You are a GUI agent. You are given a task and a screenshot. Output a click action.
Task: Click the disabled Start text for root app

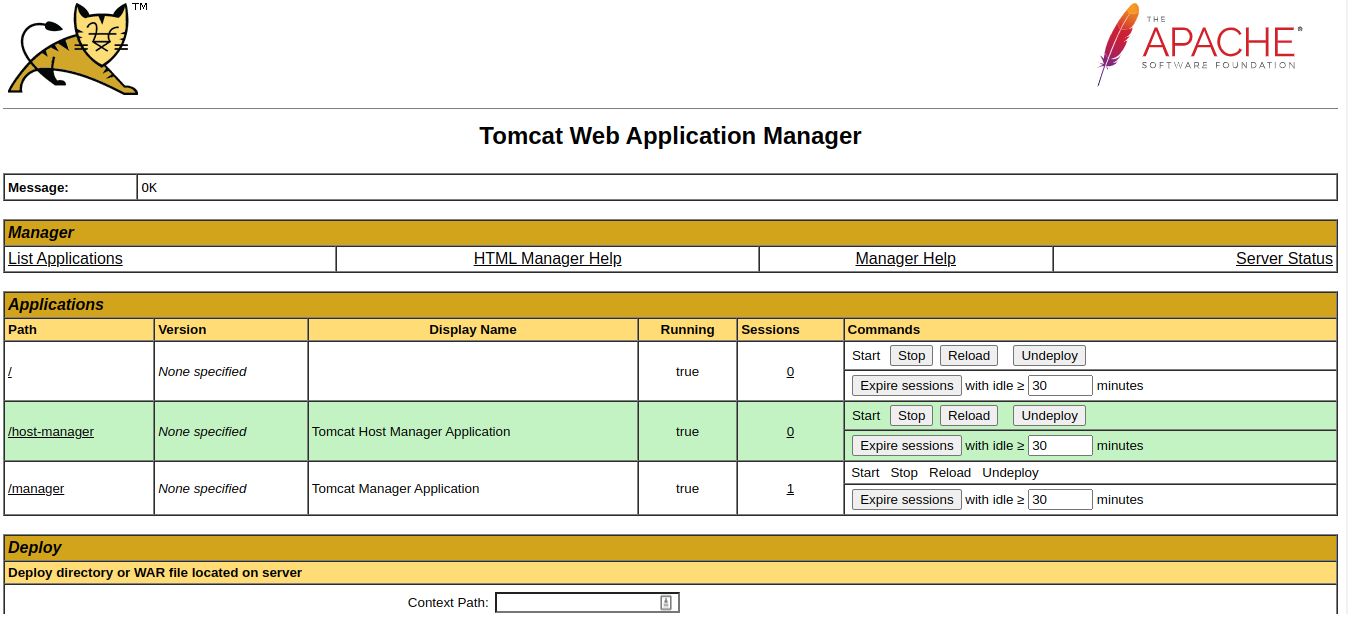pos(866,355)
